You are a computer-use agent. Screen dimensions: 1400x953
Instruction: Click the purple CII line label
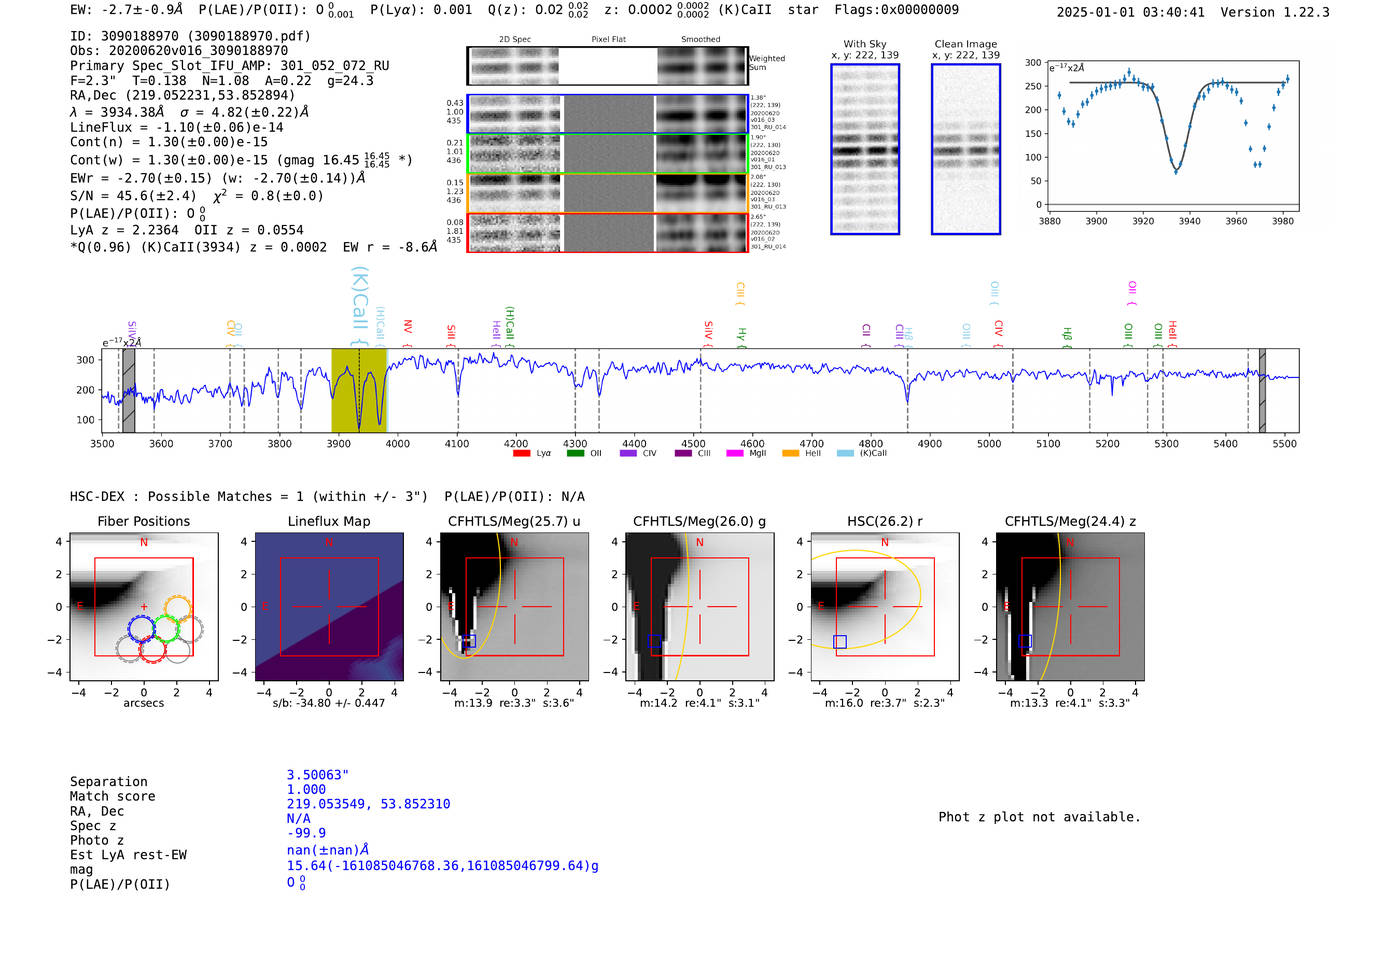866,335
